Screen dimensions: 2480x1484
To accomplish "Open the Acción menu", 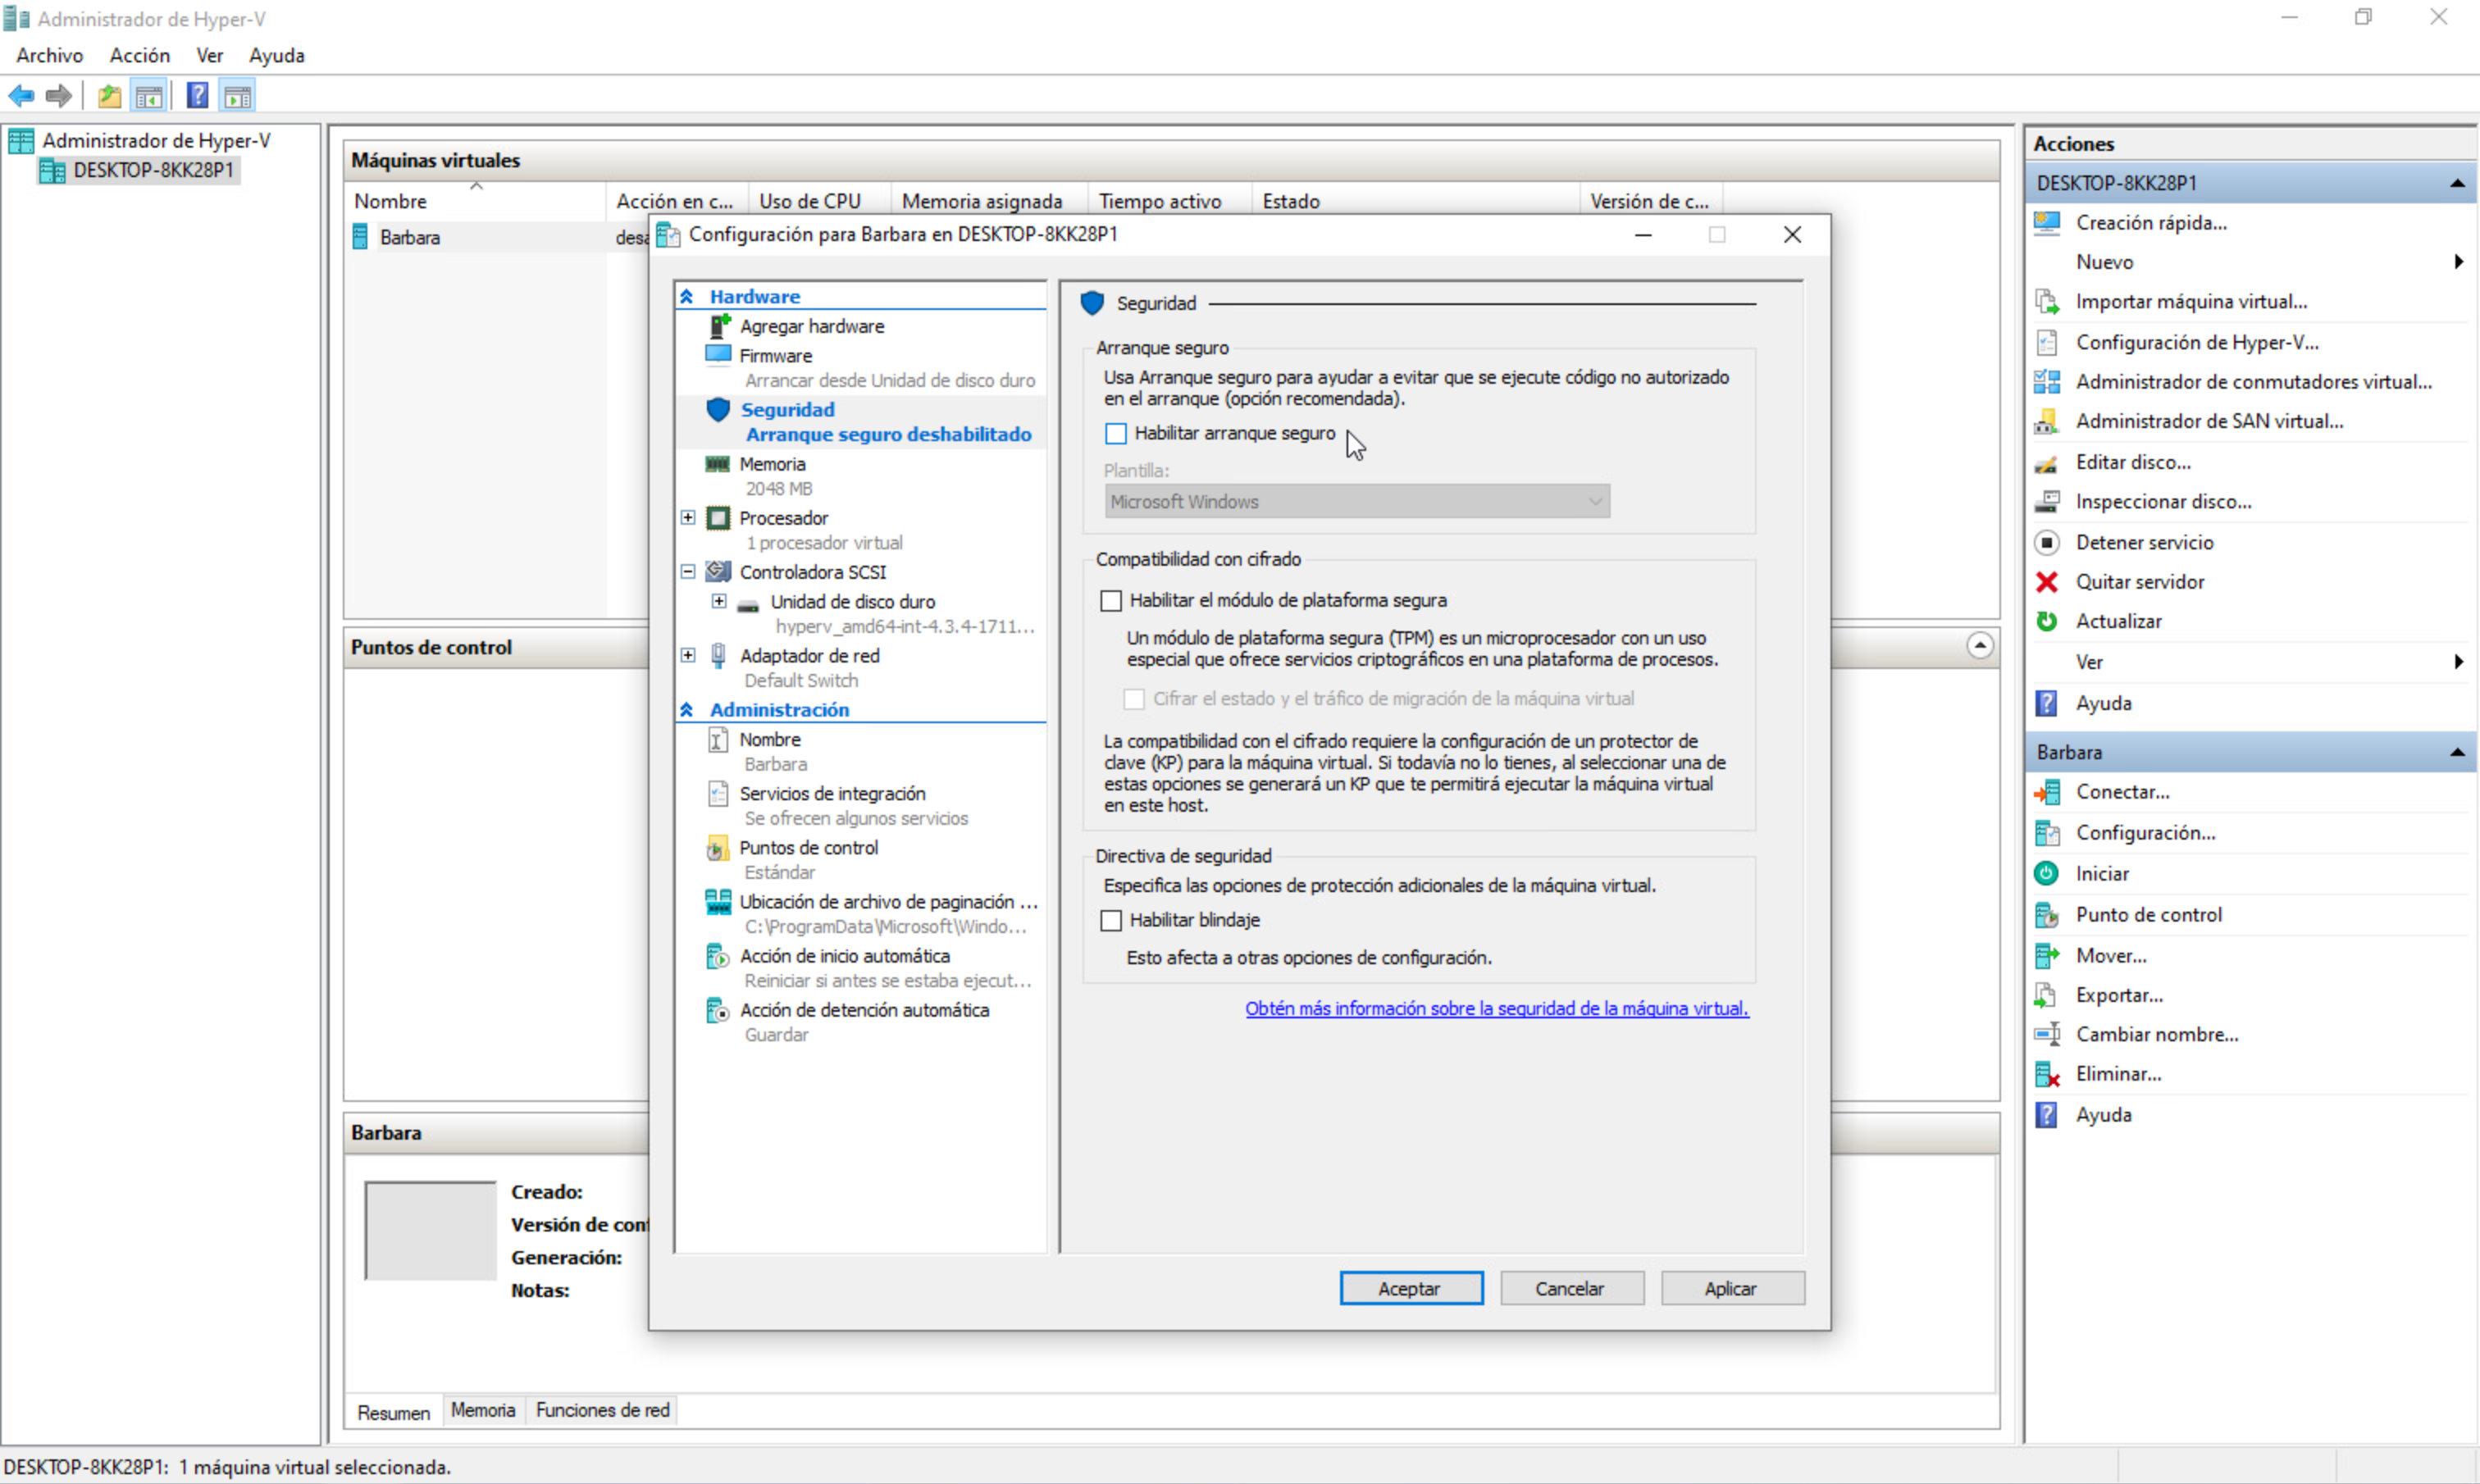I will tap(139, 55).
